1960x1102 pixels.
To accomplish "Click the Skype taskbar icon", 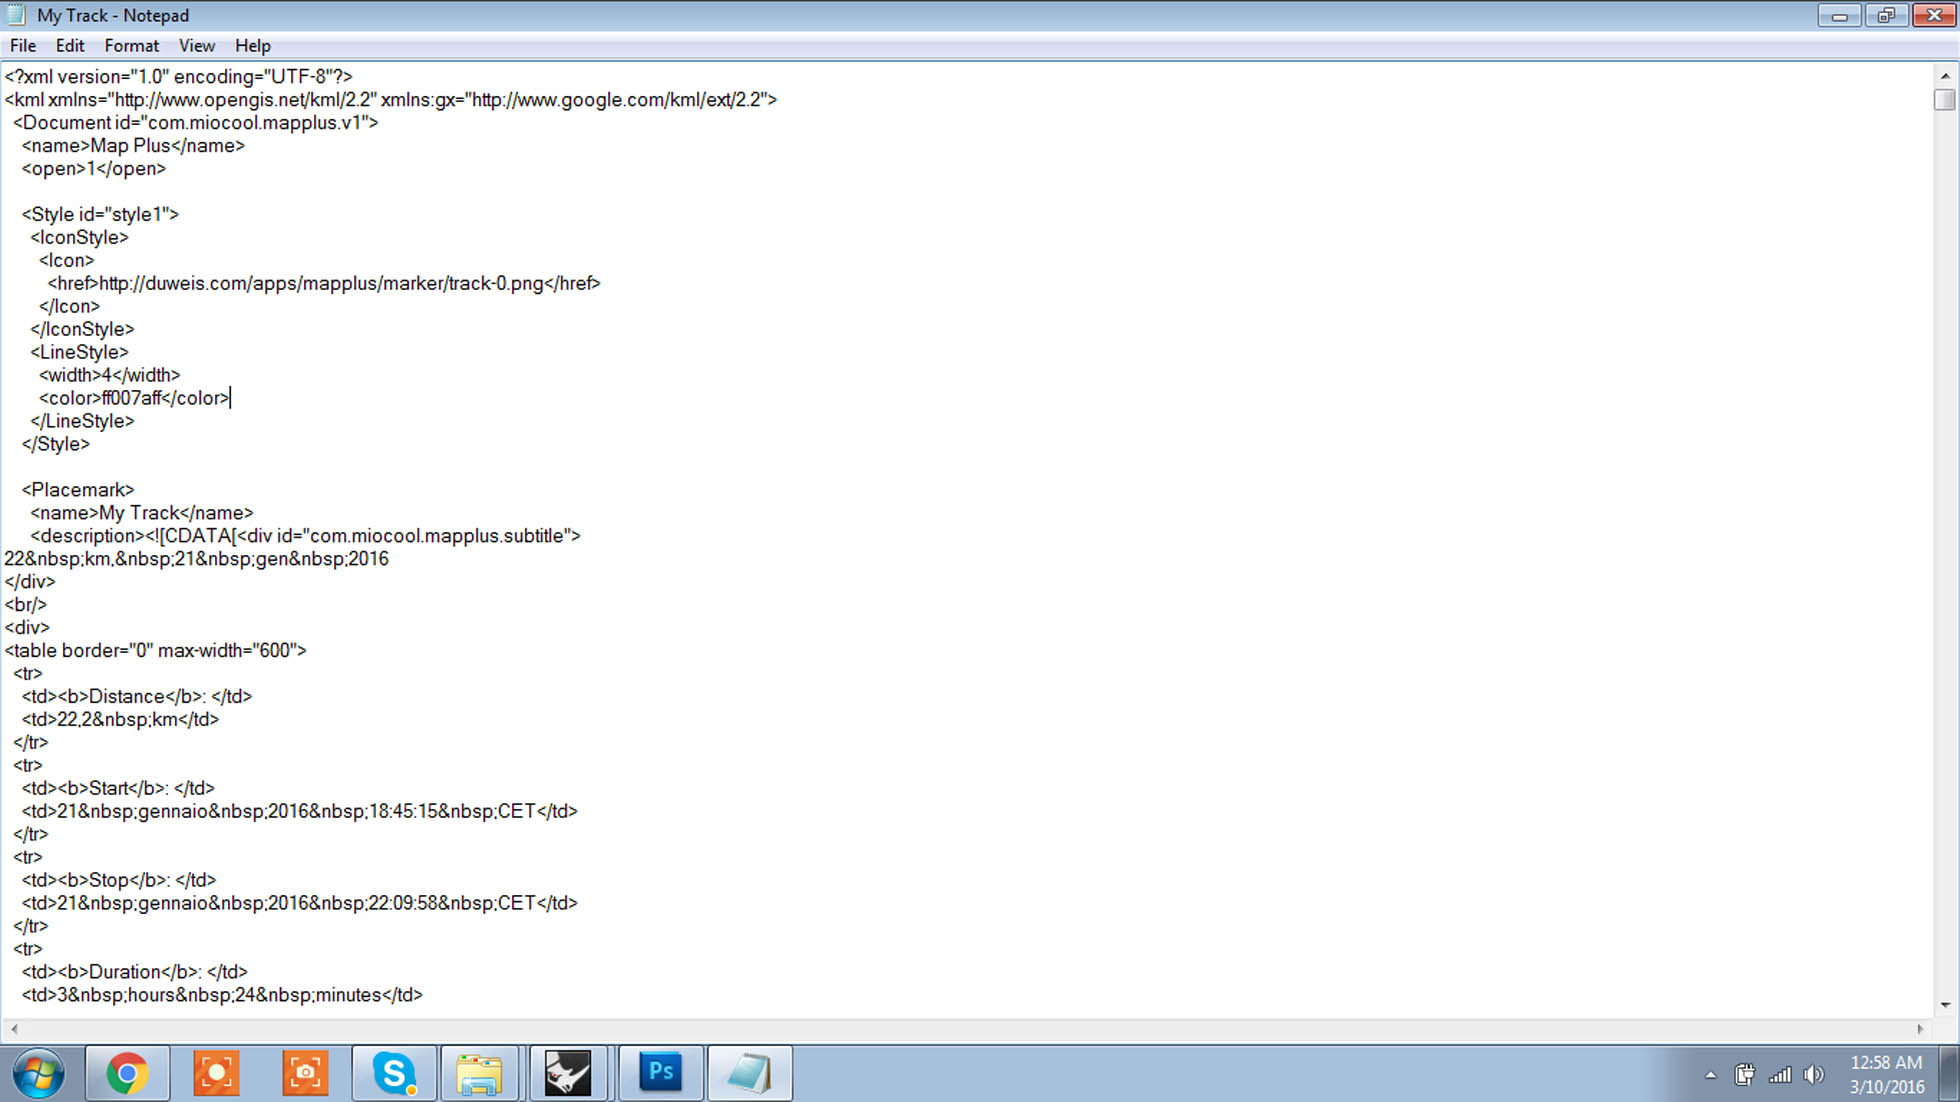I will pyautogui.click(x=394, y=1073).
